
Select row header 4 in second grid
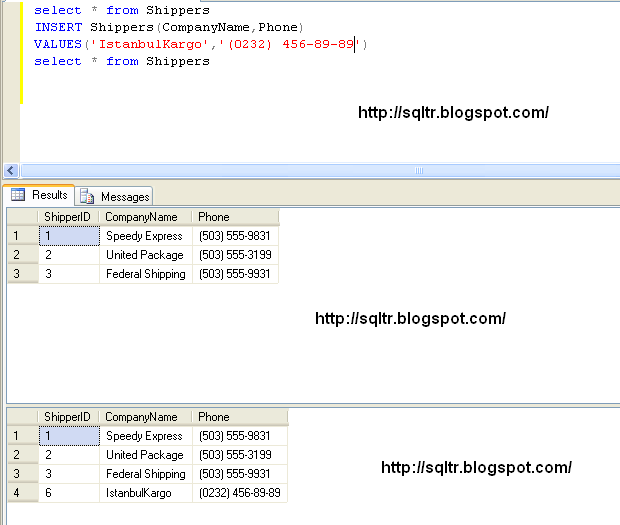[23, 493]
